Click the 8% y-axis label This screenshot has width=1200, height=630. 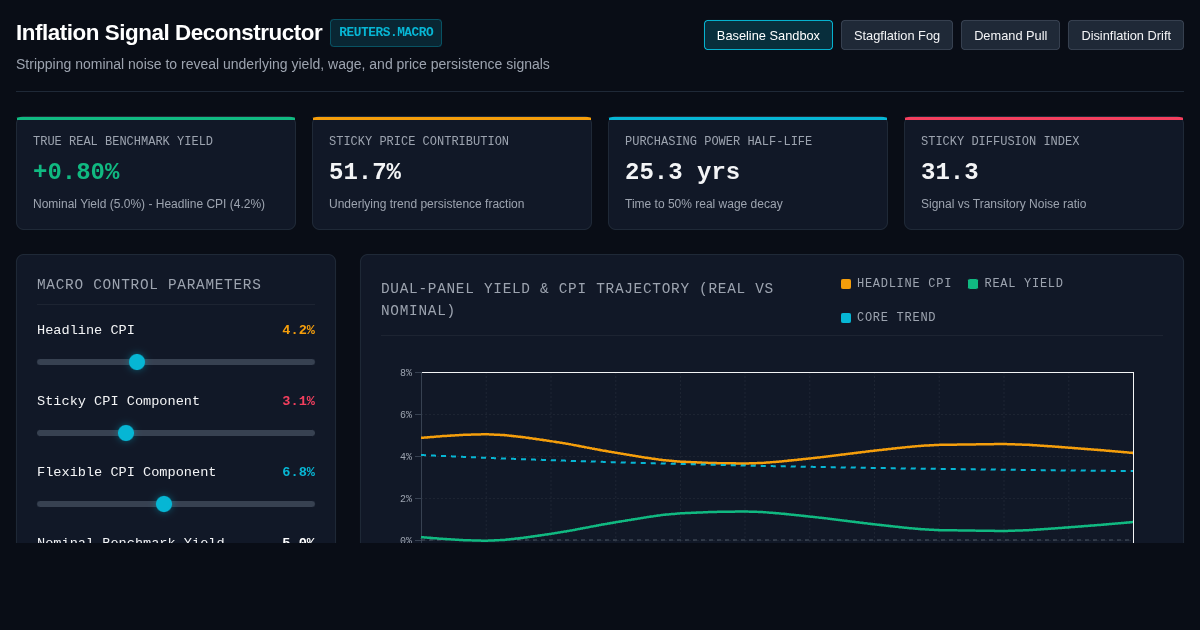pyautogui.click(x=406, y=373)
